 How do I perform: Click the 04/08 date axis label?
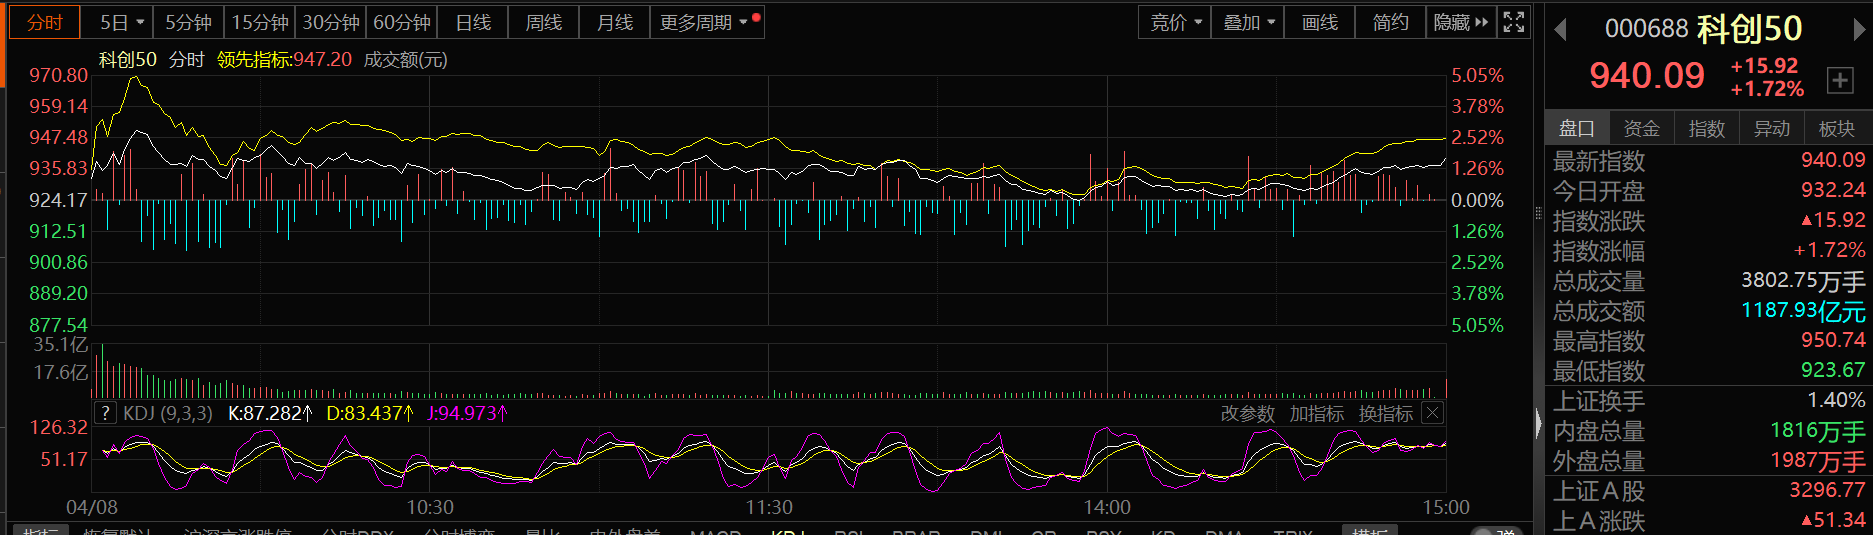pyautogui.click(x=92, y=507)
